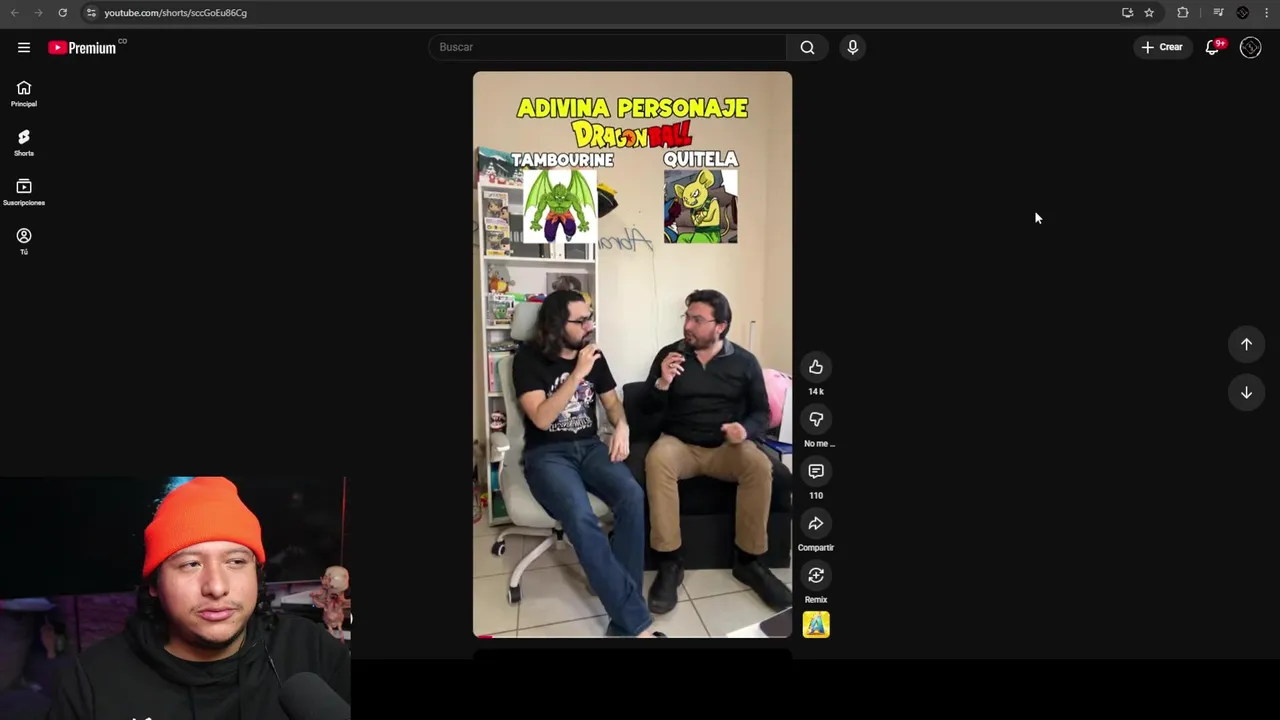The width and height of the screenshot is (1280, 720).
Task: Click the Buscar search field
Action: tap(607, 47)
